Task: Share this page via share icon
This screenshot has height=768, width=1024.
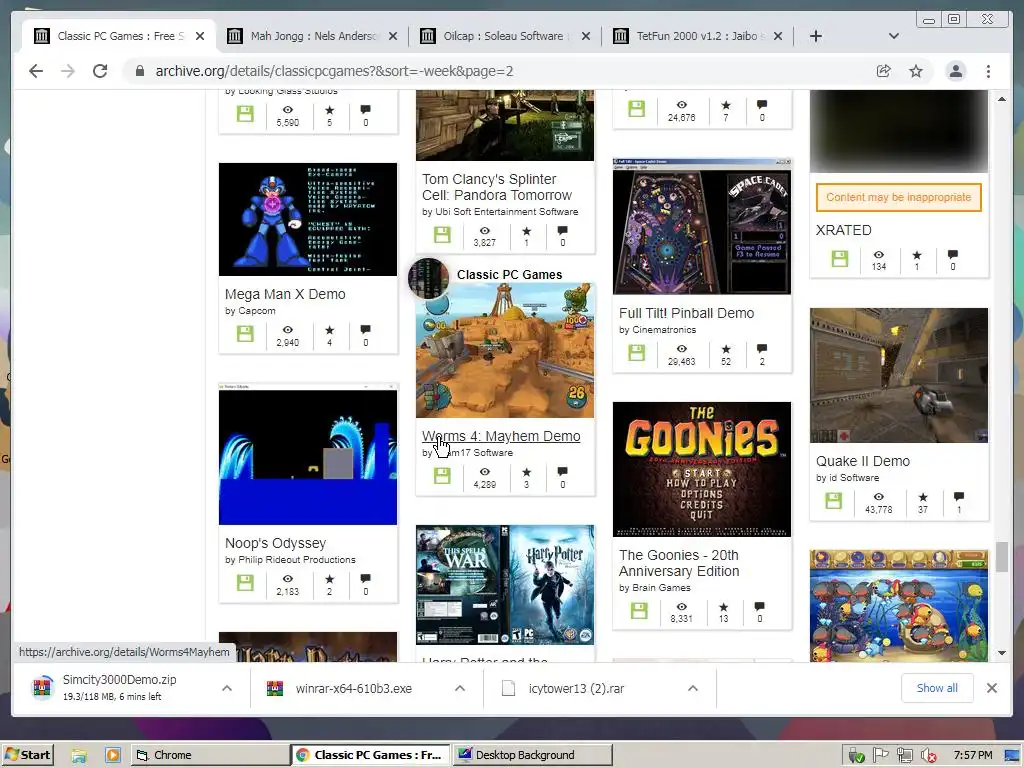Action: [884, 71]
